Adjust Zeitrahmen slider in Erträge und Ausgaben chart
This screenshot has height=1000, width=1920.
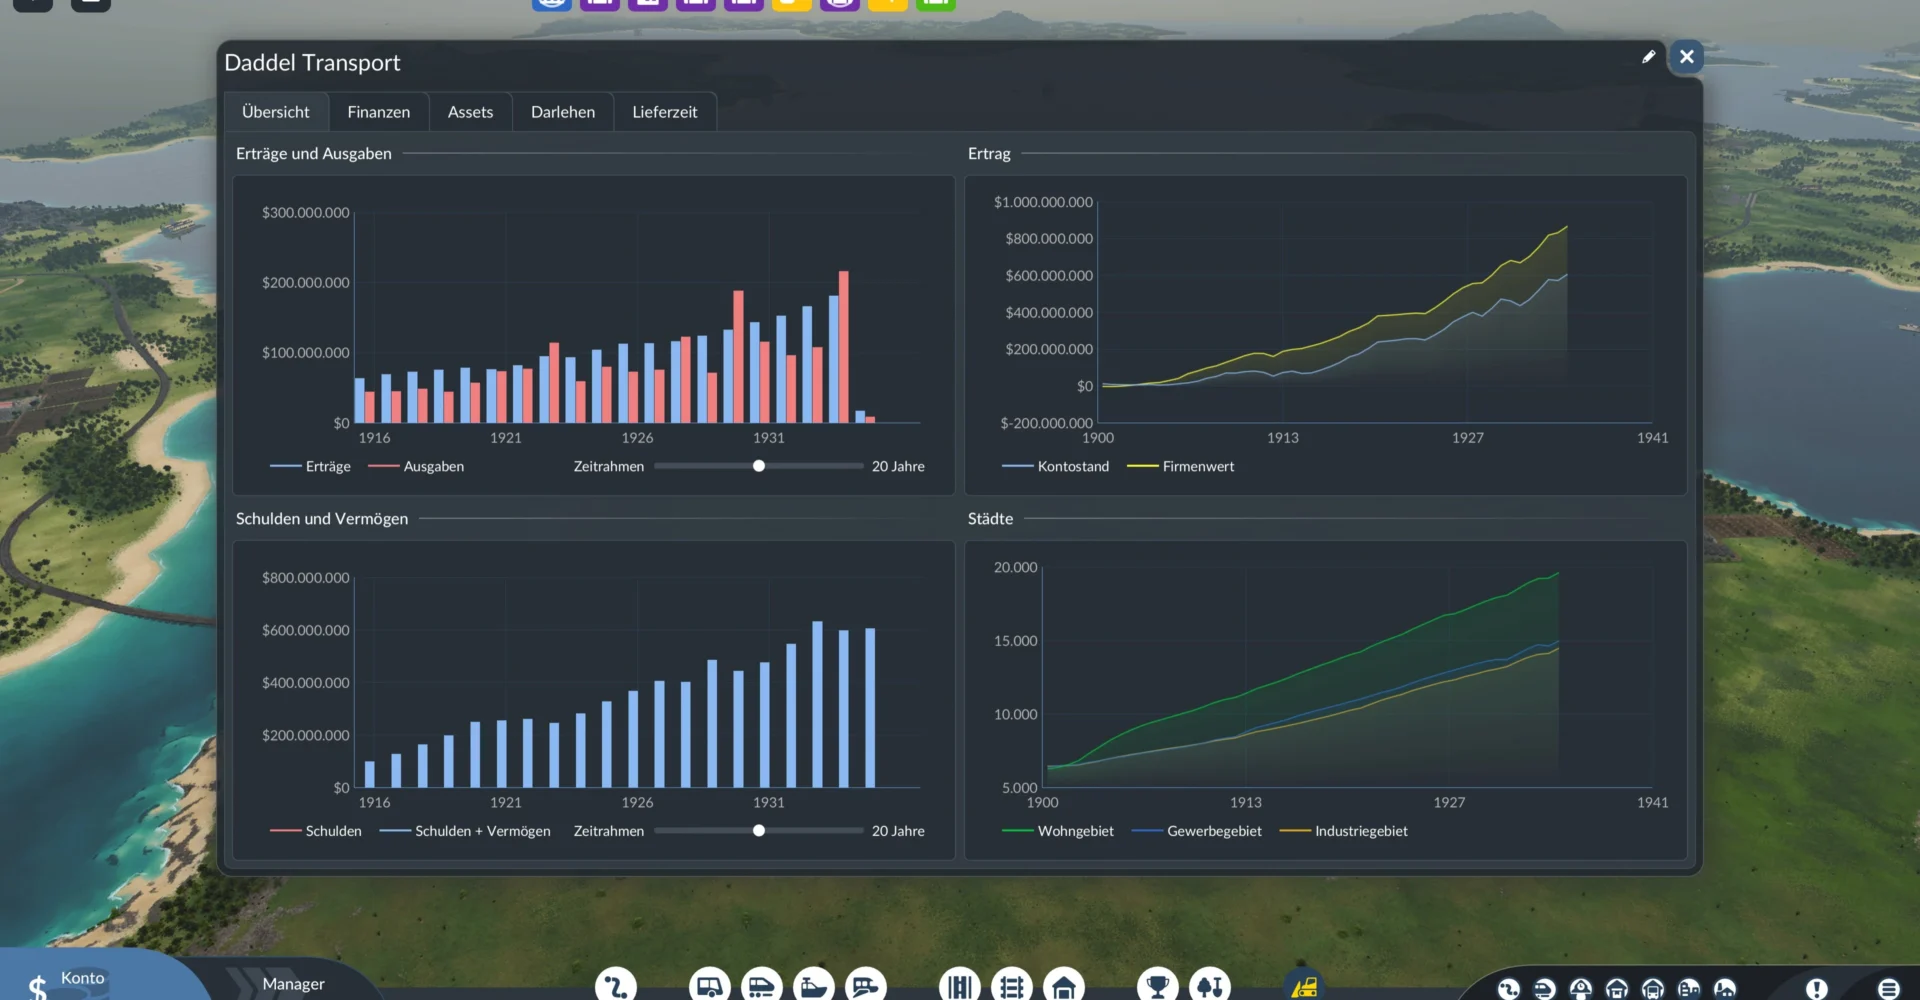(759, 466)
